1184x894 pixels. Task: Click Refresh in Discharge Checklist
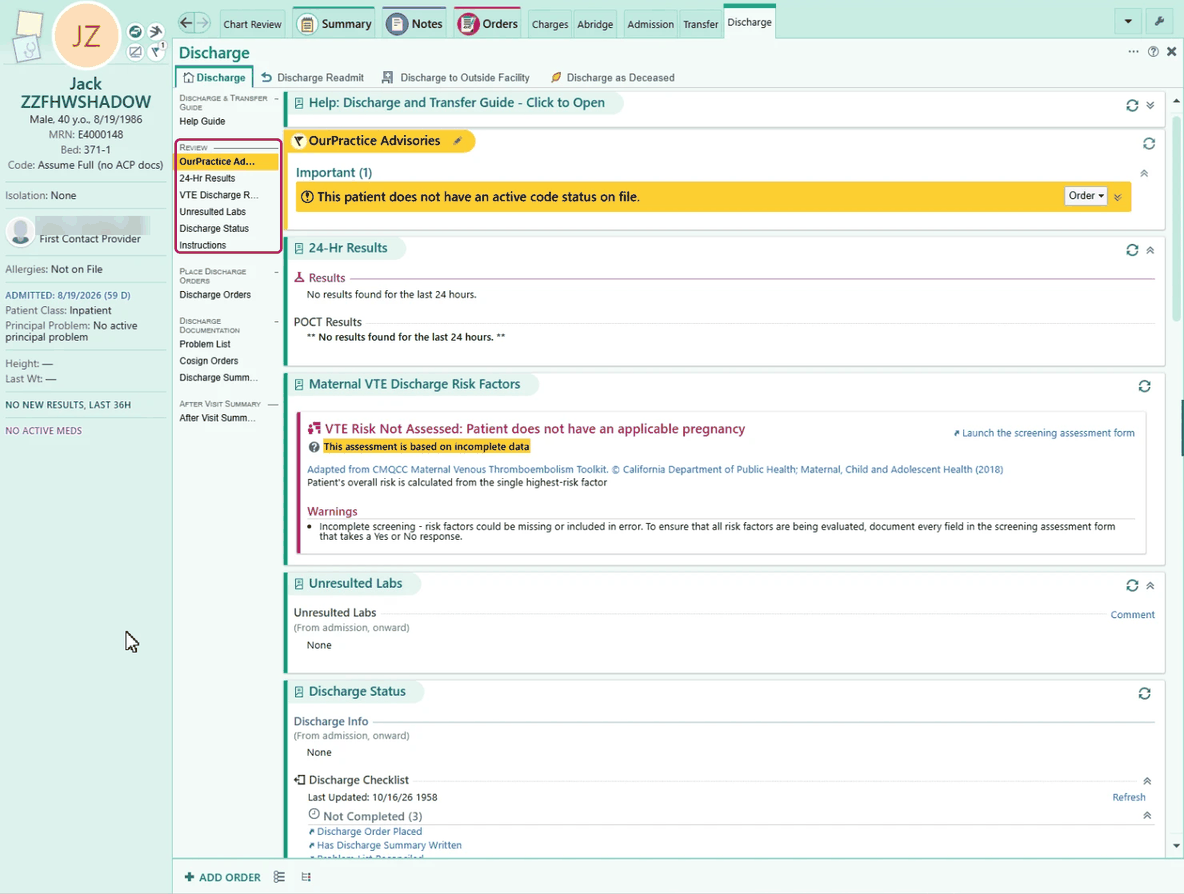pyautogui.click(x=1129, y=797)
